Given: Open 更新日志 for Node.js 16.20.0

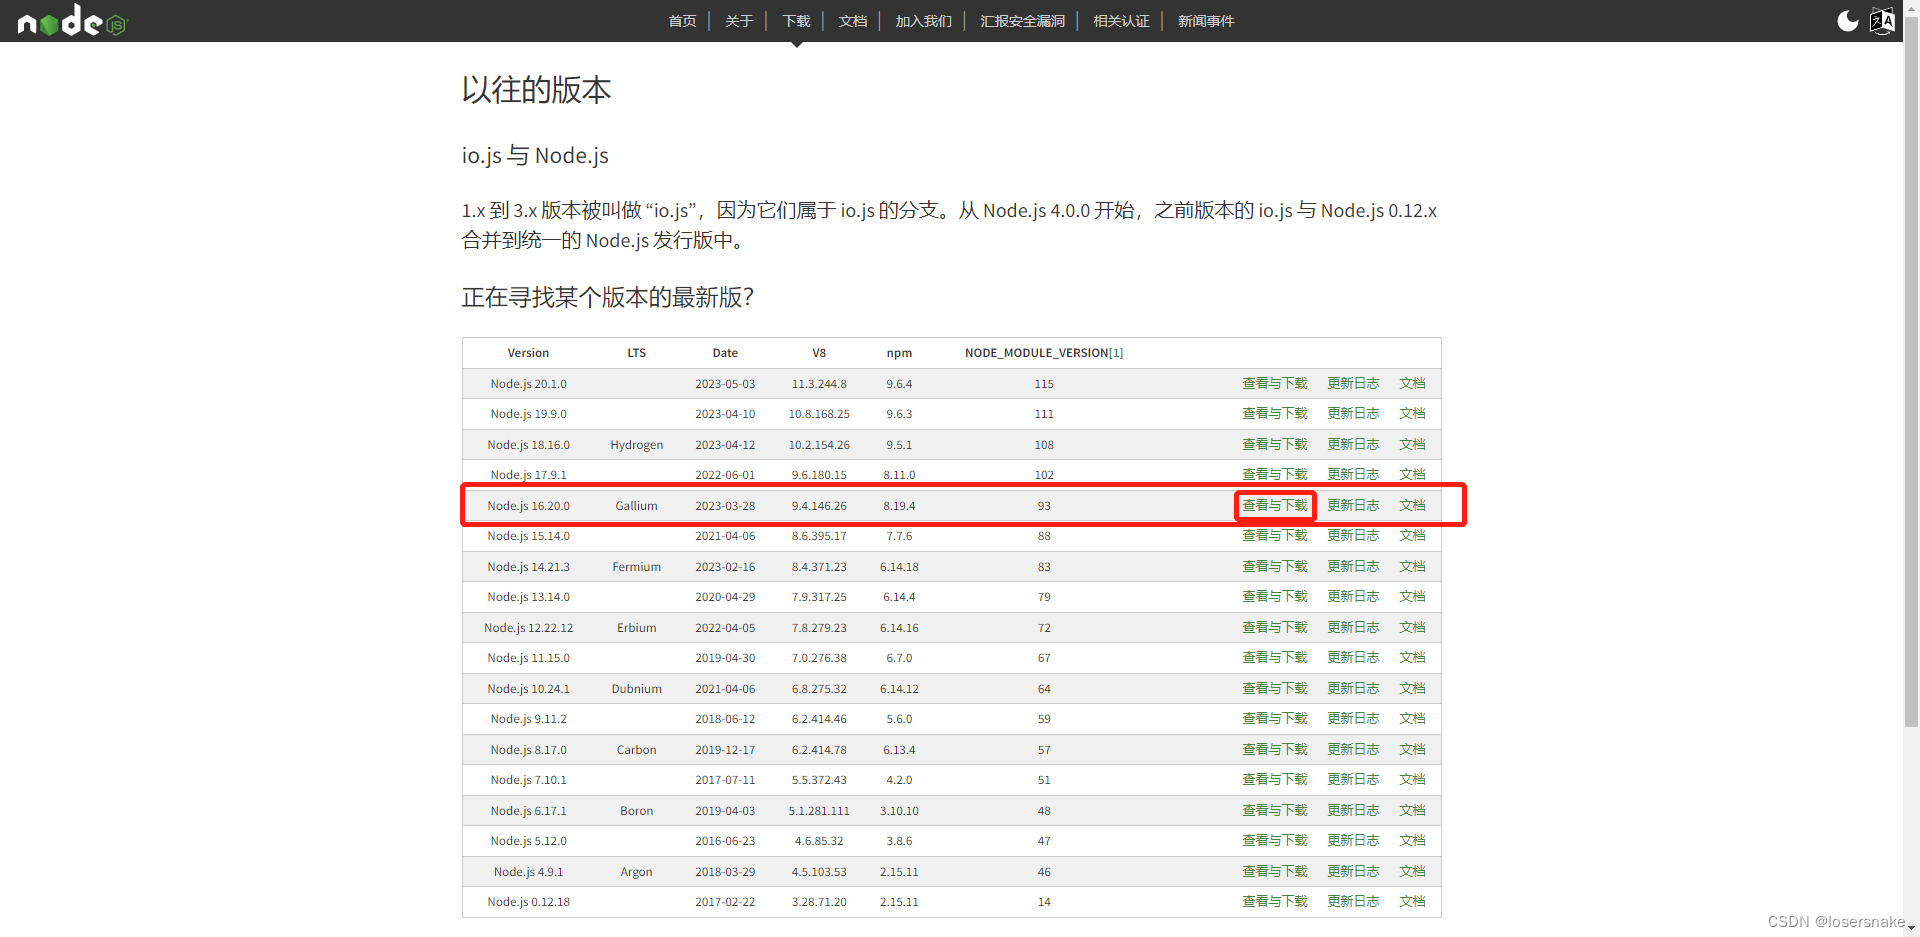Looking at the screenshot, I should (x=1353, y=506).
